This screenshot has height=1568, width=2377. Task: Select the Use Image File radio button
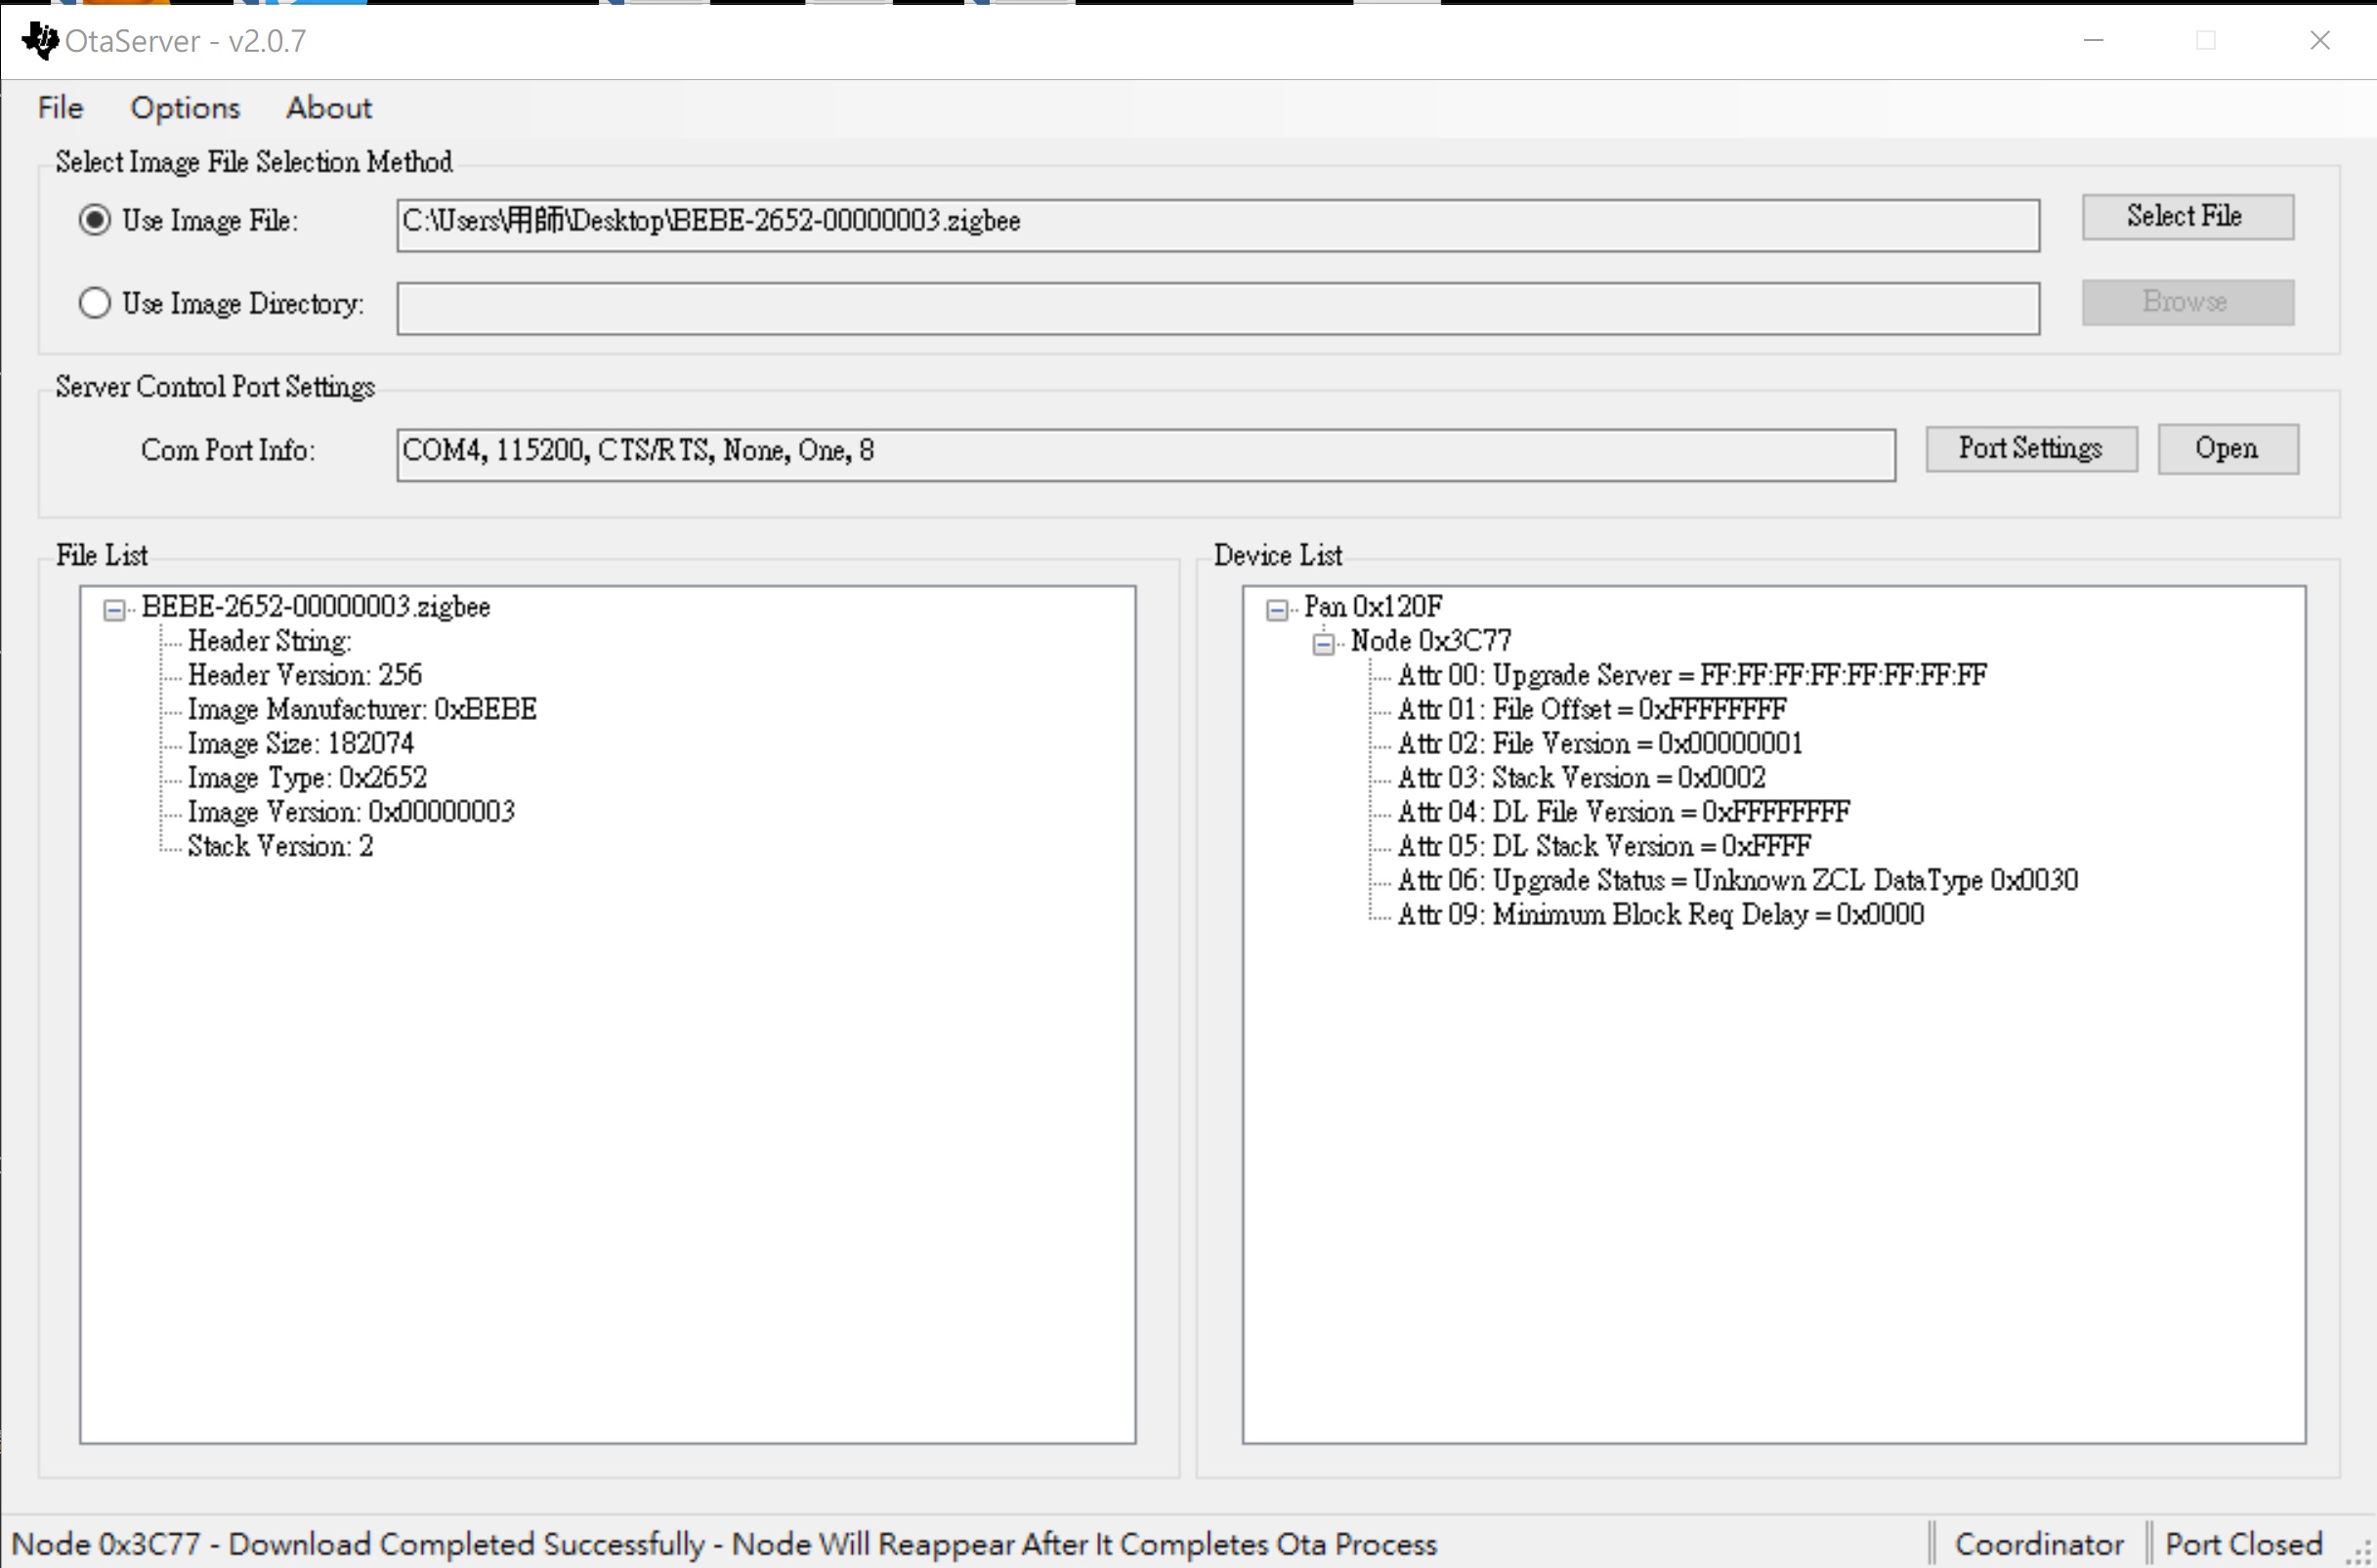pos(95,220)
